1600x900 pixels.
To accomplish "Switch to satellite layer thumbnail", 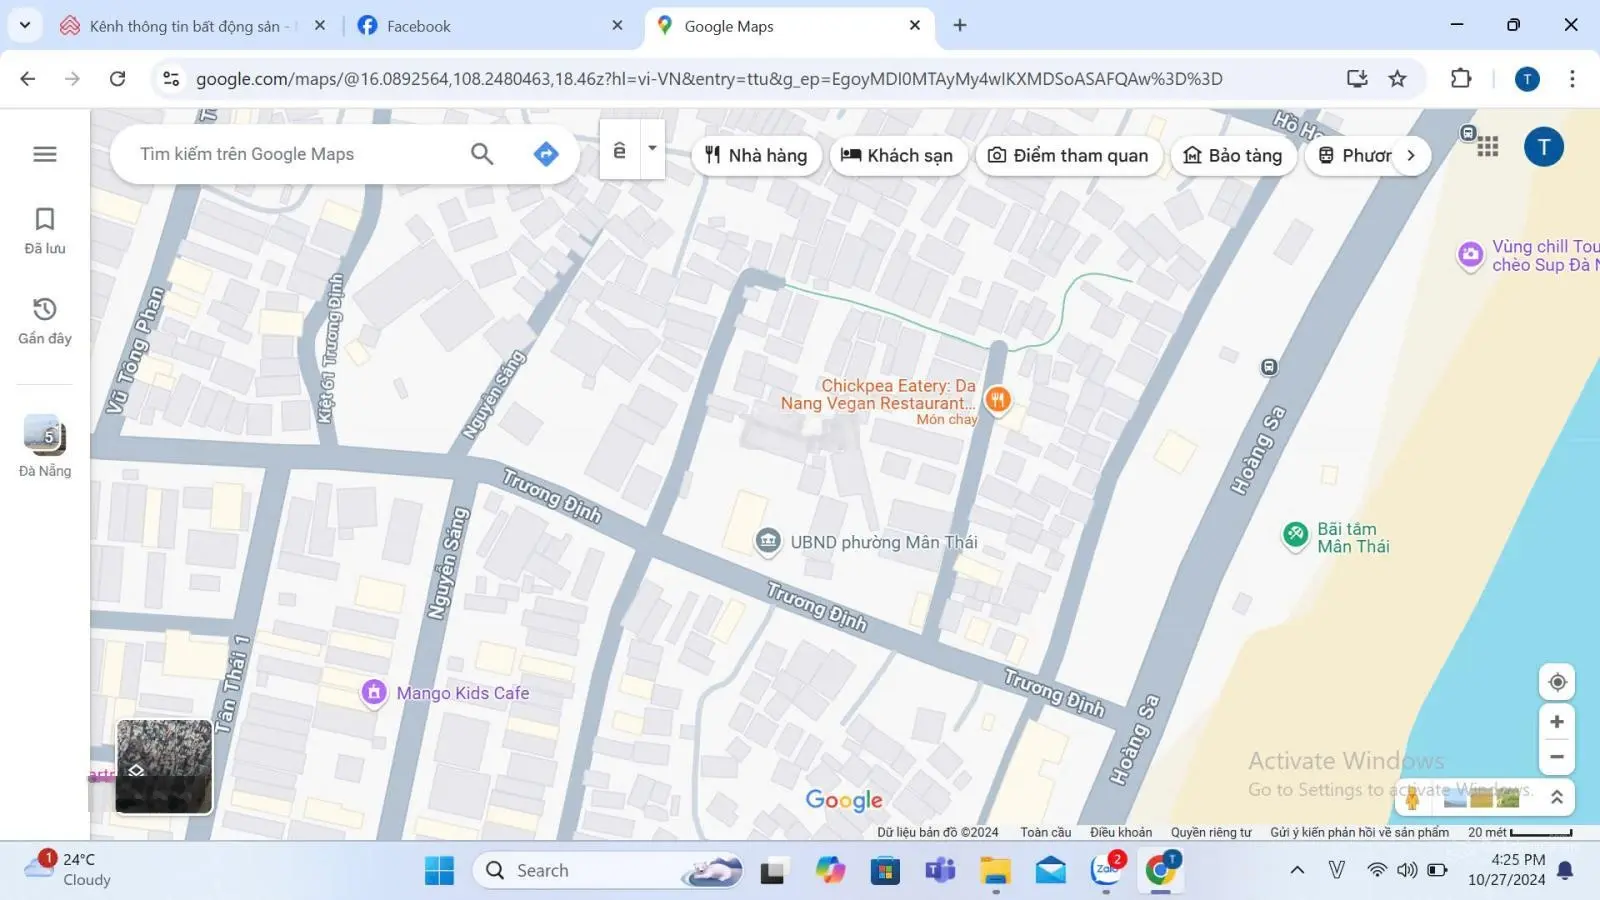I will 163,766.
